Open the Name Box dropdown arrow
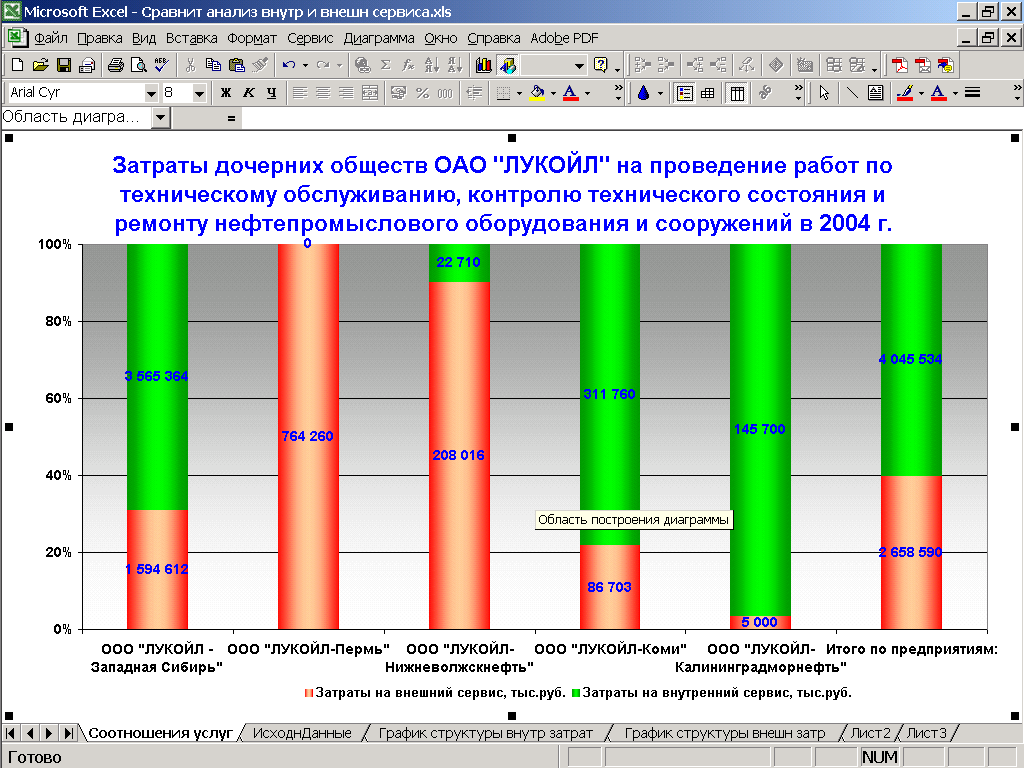1024x768 pixels. click(161, 118)
